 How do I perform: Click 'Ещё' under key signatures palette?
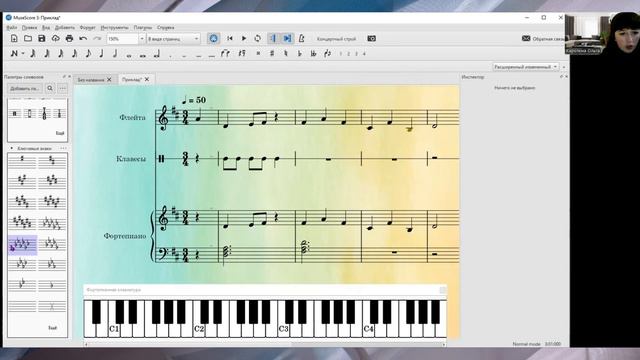click(x=53, y=328)
